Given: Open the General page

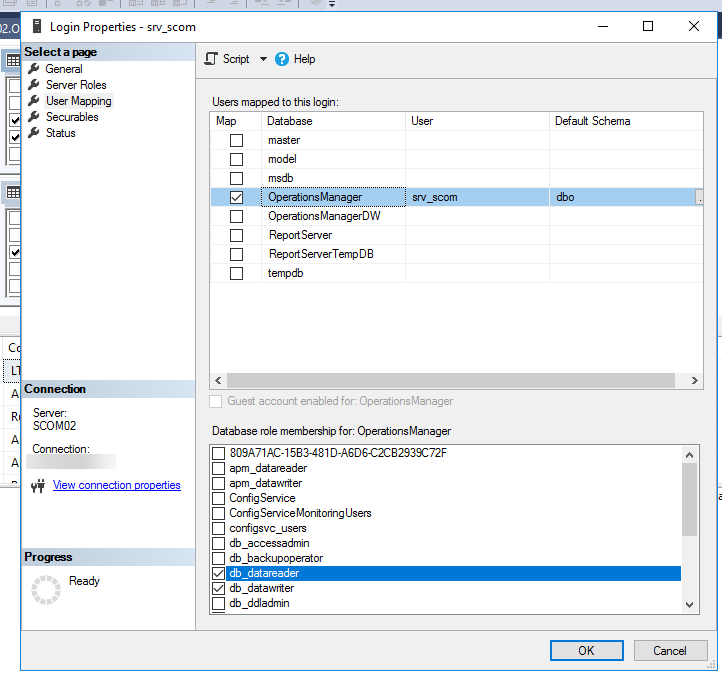Looking at the screenshot, I should tap(64, 69).
